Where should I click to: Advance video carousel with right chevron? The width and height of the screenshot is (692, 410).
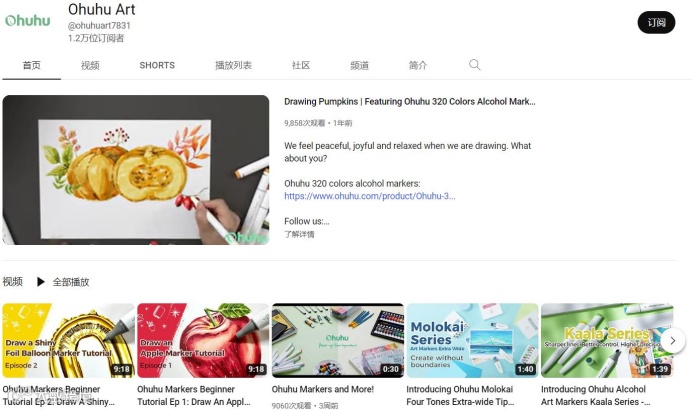pyautogui.click(x=672, y=340)
